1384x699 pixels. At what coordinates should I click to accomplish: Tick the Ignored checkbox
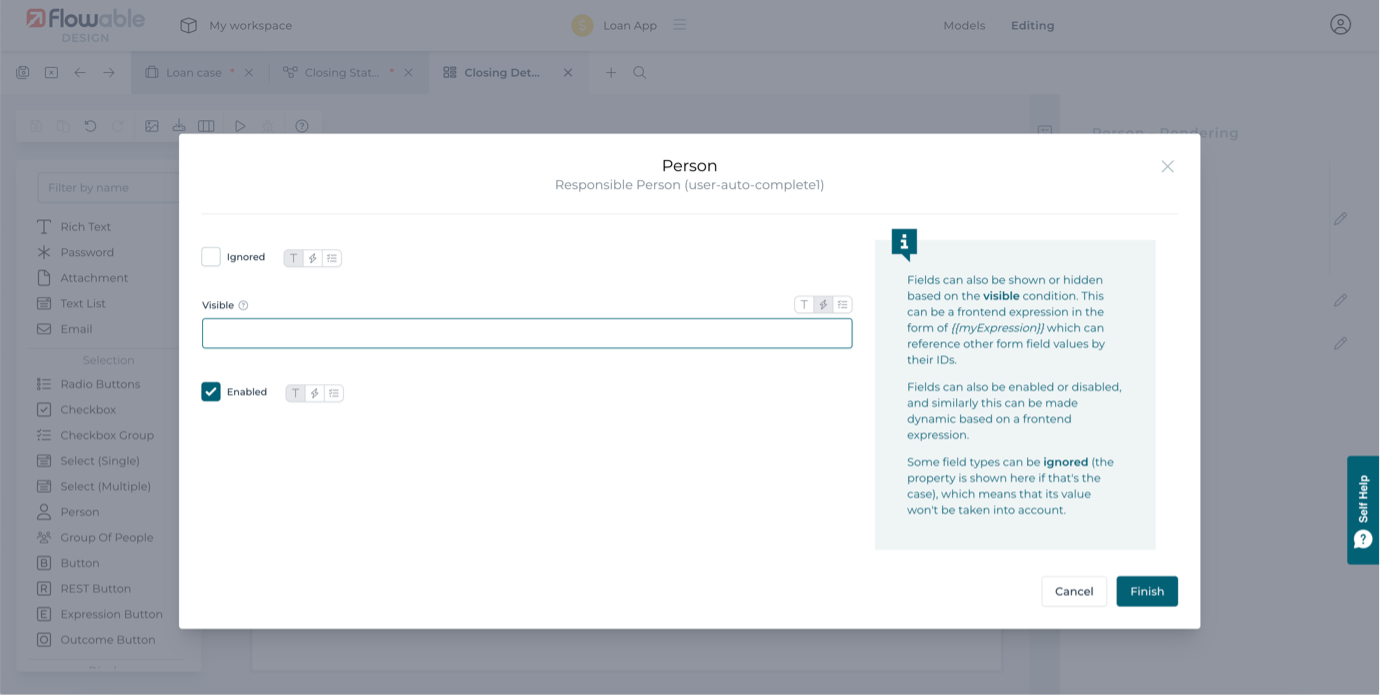pos(211,257)
